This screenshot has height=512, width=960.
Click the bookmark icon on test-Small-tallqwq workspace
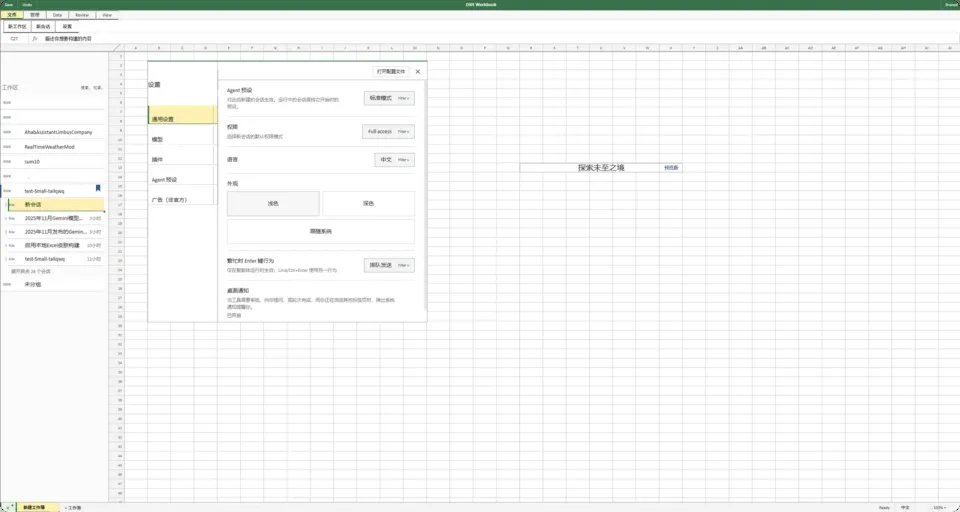click(x=98, y=189)
